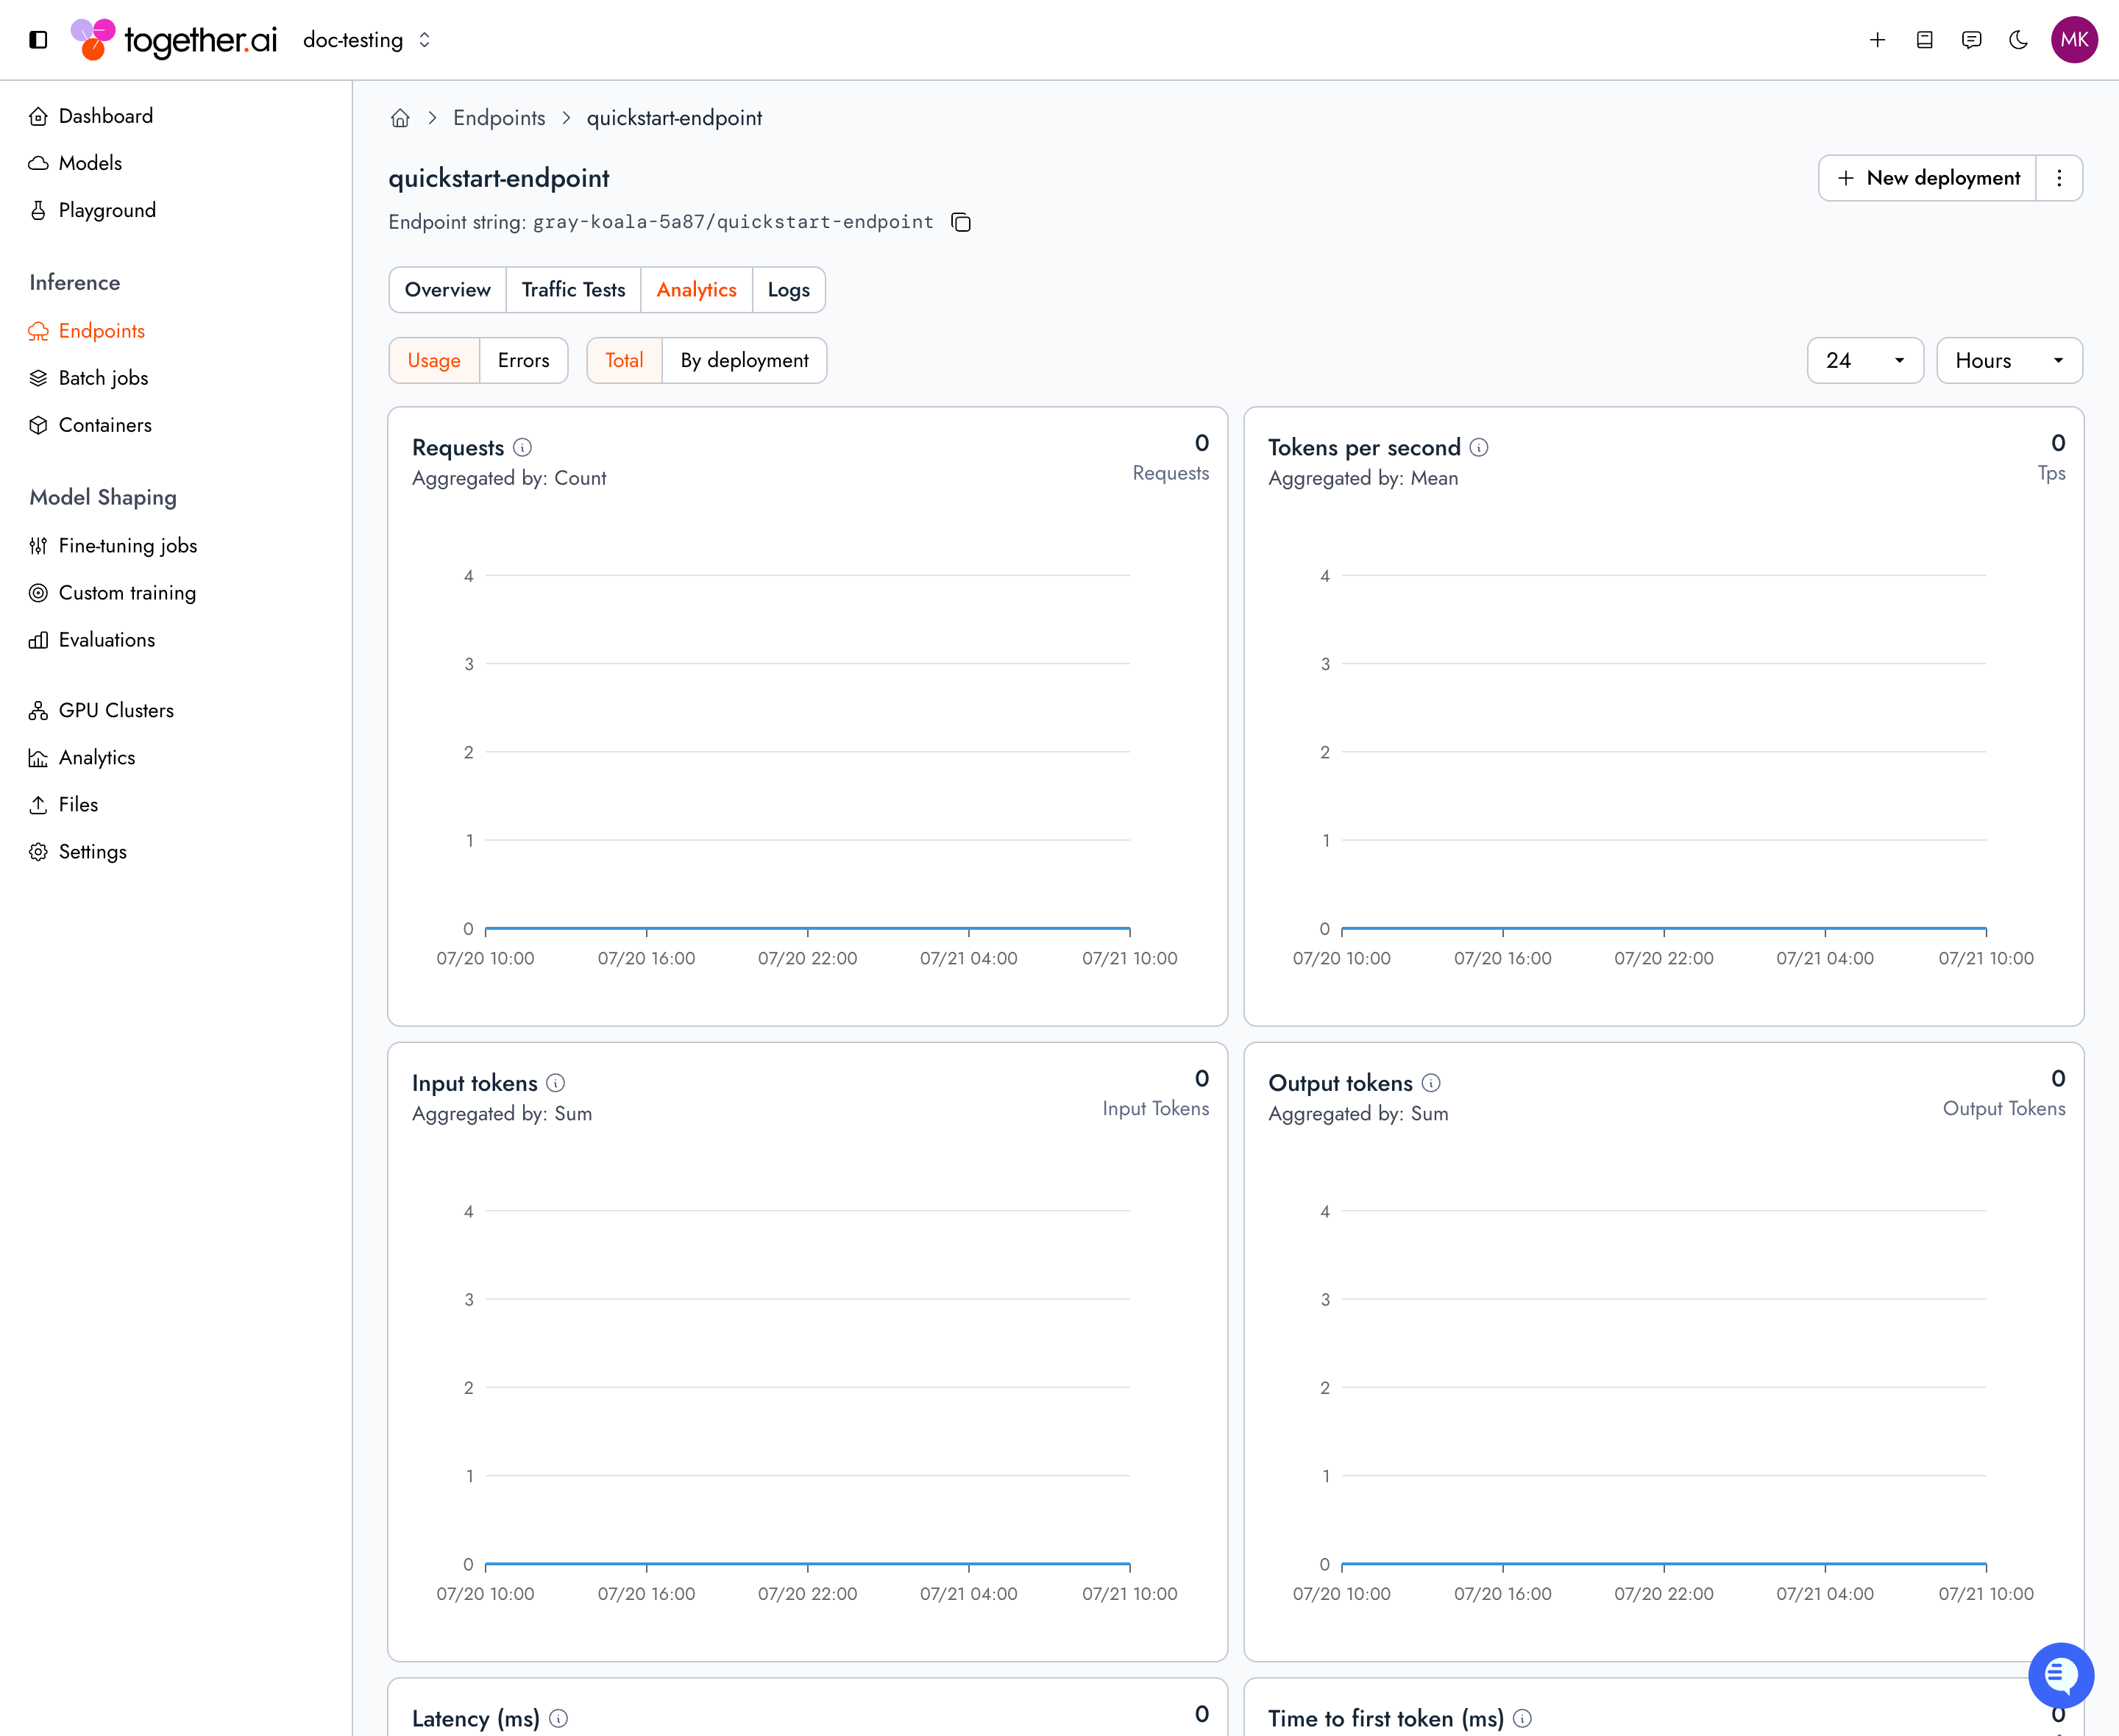This screenshot has width=2119, height=1736.
Task: Toggle dark mode moon icon
Action: point(2018,40)
